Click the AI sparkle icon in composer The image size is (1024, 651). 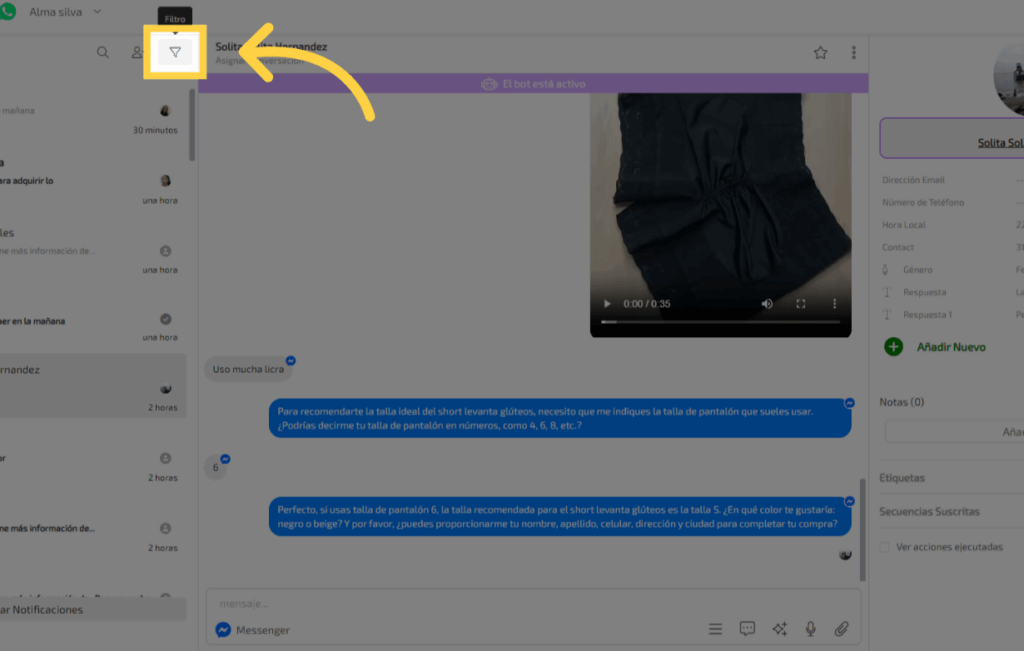(779, 629)
